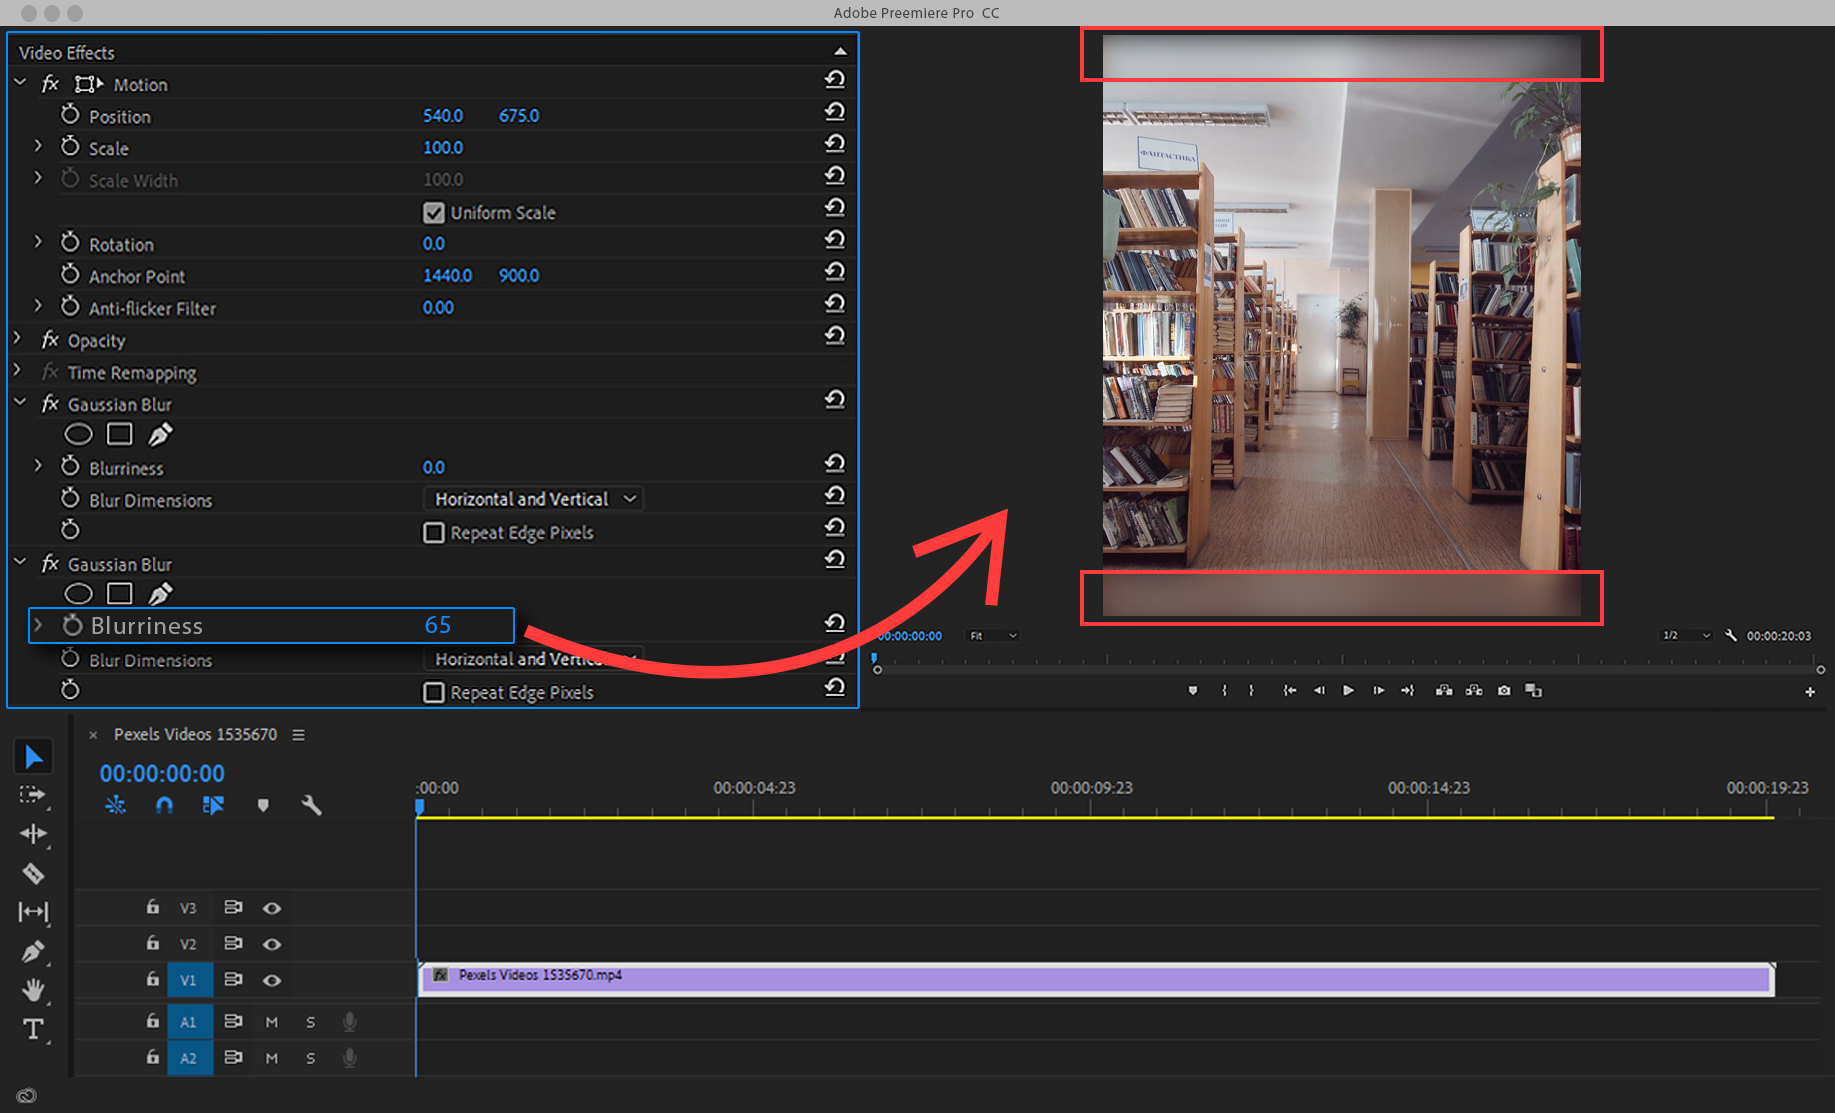
Task: Select the Hand tool
Action: point(33,990)
